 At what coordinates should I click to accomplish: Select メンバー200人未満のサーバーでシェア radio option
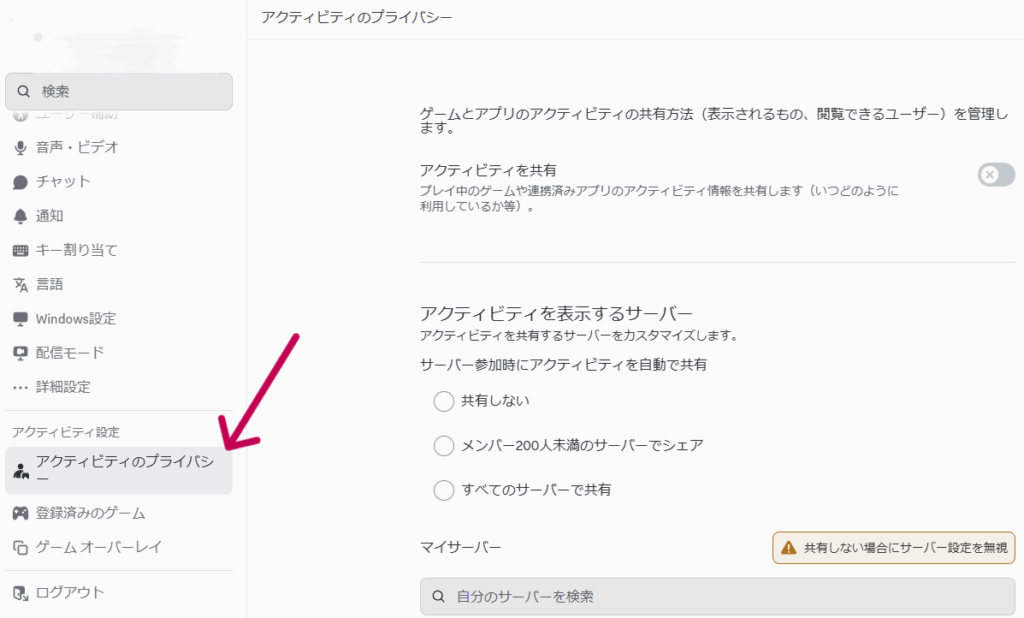point(444,445)
